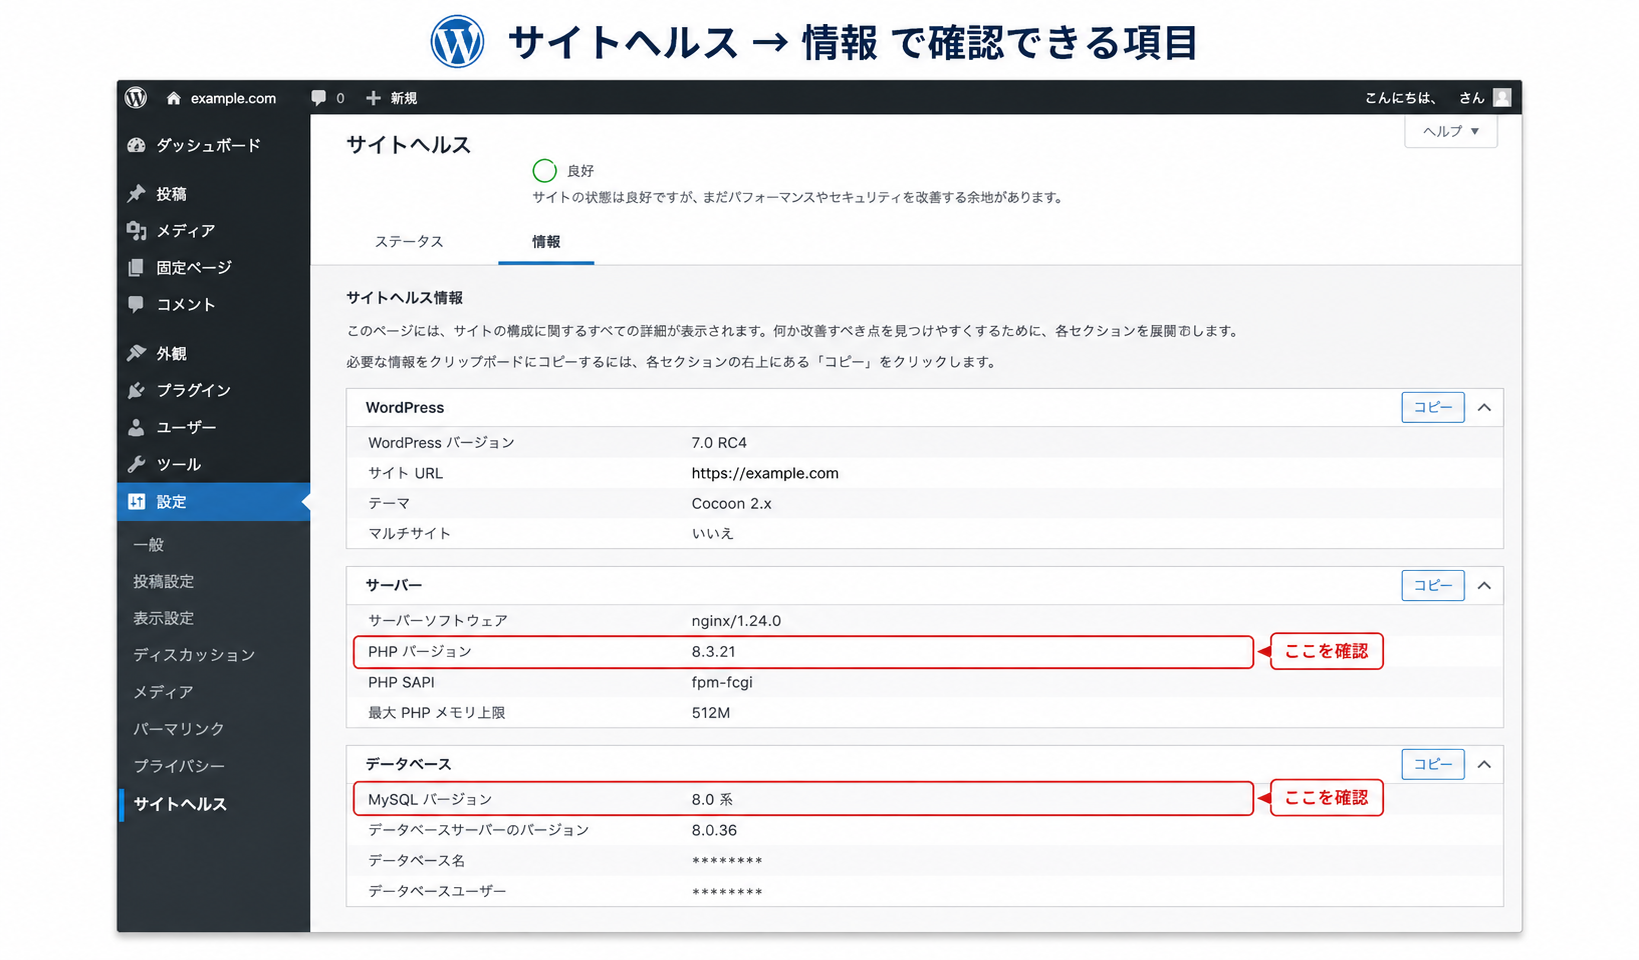Click the Cocoon 2.x theme value
Screen dimensions: 1639x960
pyautogui.click(x=732, y=503)
